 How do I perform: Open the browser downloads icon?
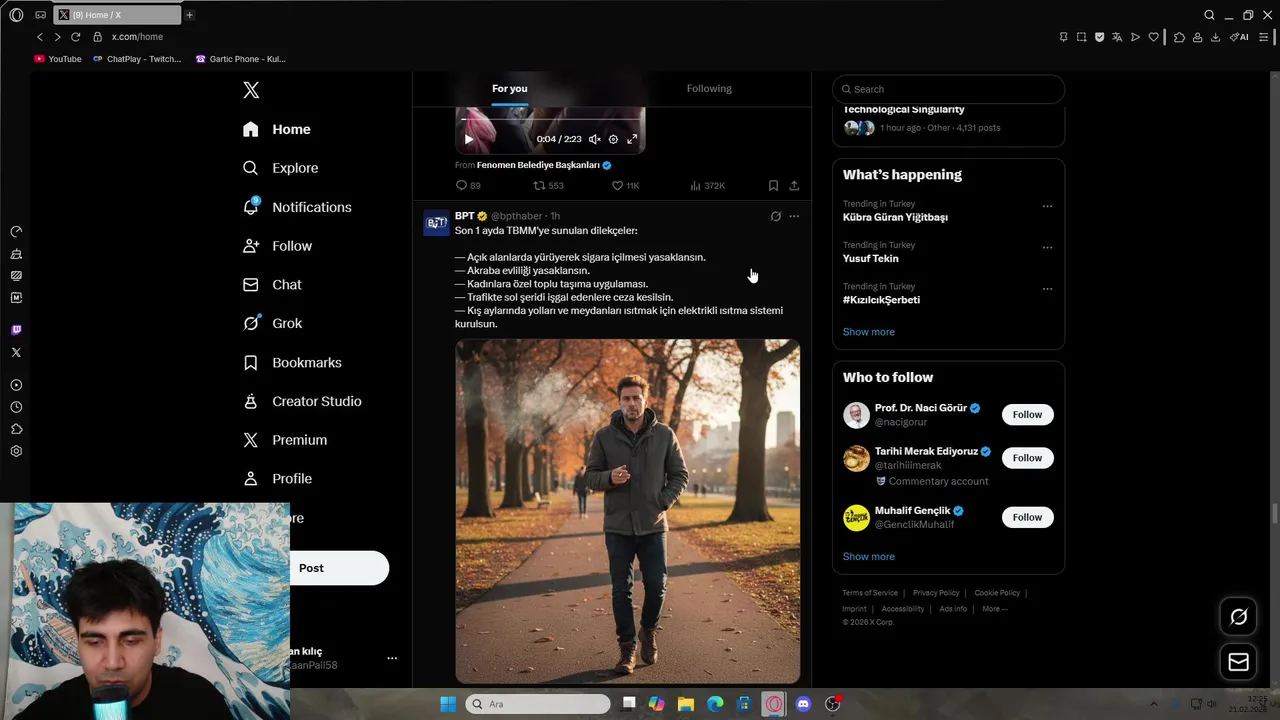pyautogui.click(x=1215, y=37)
